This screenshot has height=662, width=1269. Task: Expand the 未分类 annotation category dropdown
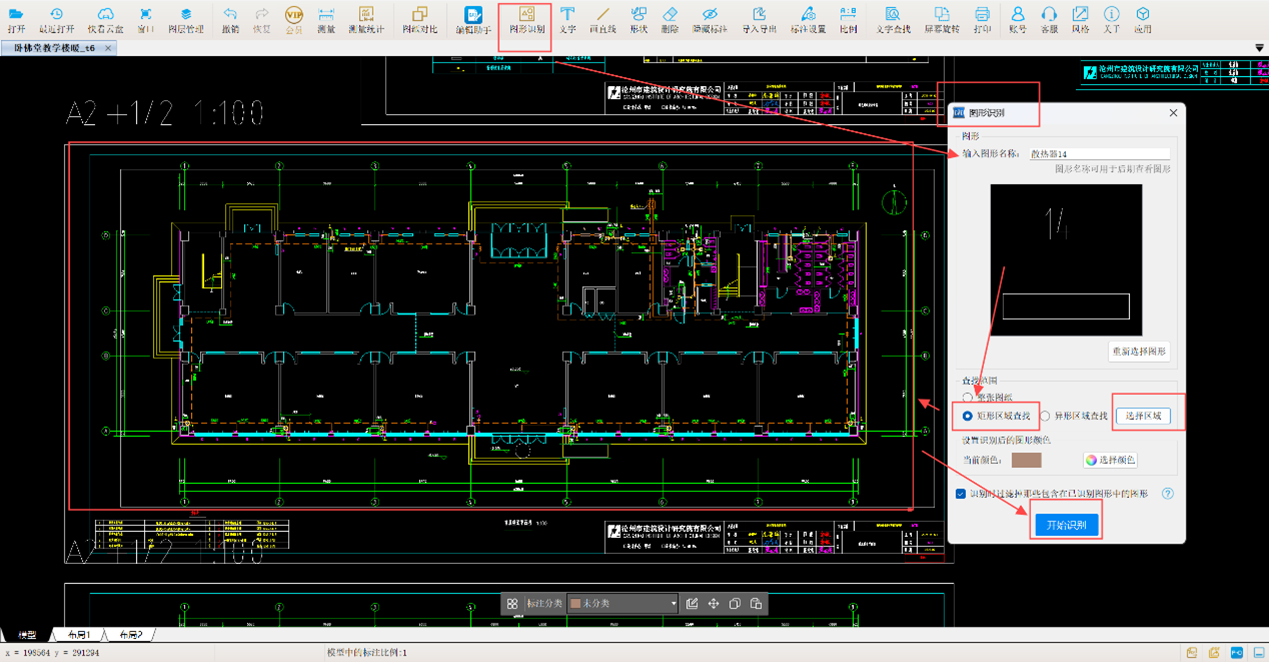point(673,604)
